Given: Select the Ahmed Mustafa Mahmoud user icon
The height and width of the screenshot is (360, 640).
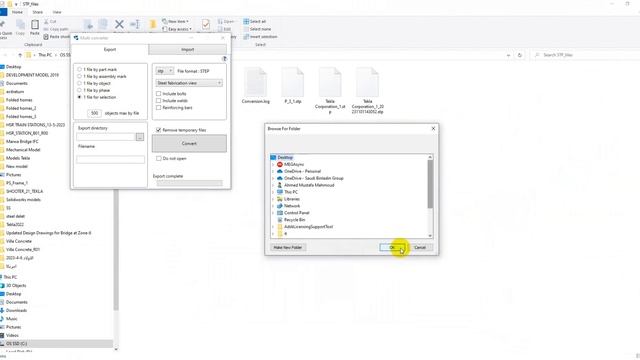Looking at the screenshot, I should click(x=280, y=185).
